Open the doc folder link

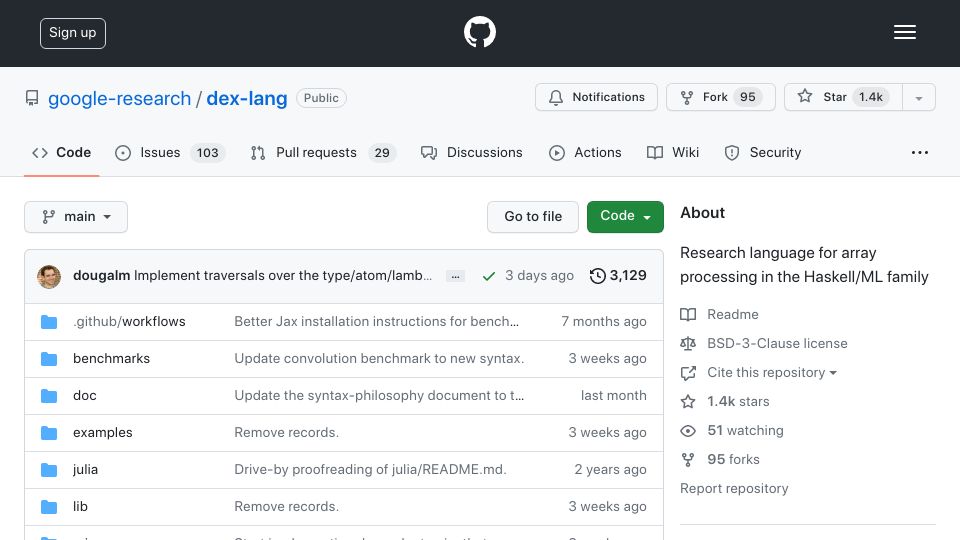pos(84,396)
